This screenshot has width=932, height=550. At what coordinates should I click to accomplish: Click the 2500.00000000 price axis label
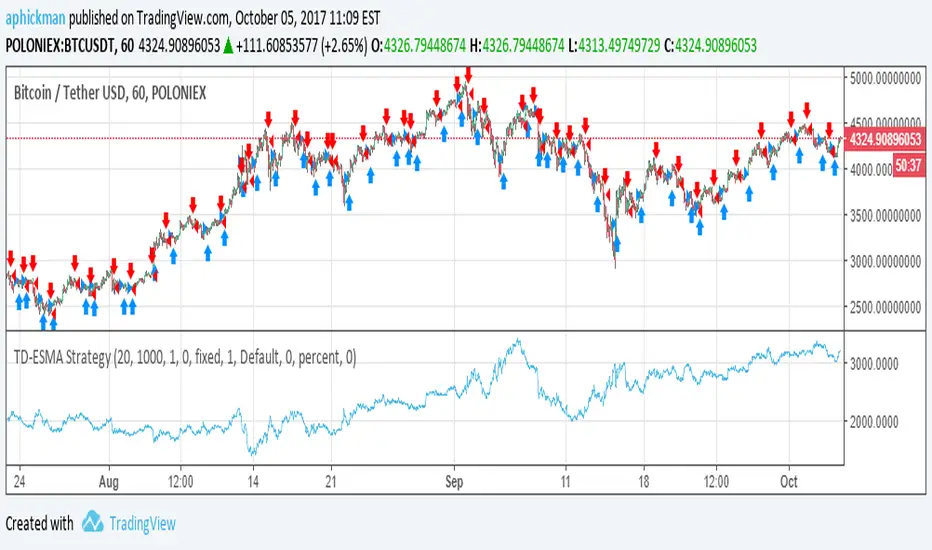pos(885,307)
